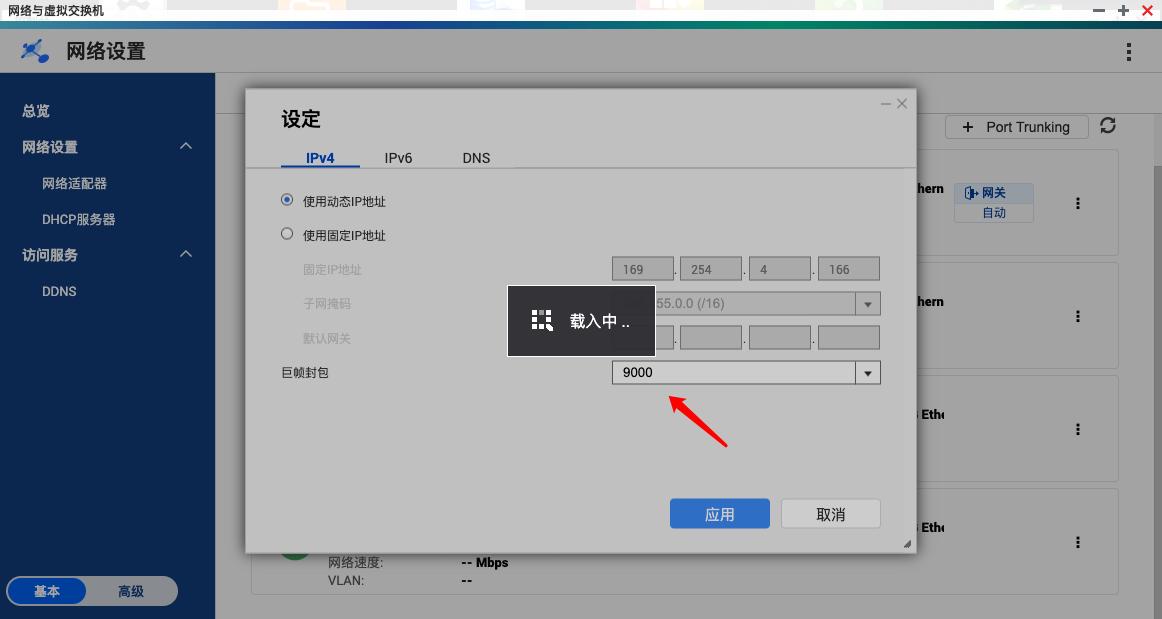Switch to 高级 advanced mode toggle
1162x619 pixels.
[131, 591]
